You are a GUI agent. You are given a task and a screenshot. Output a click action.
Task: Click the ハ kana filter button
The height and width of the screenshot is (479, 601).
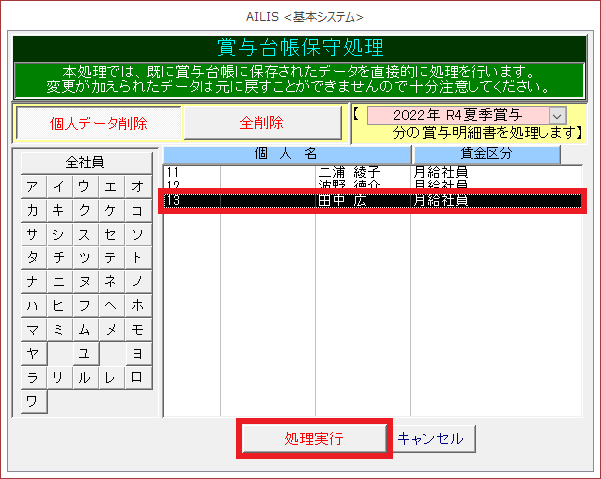[x=33, y=305]
